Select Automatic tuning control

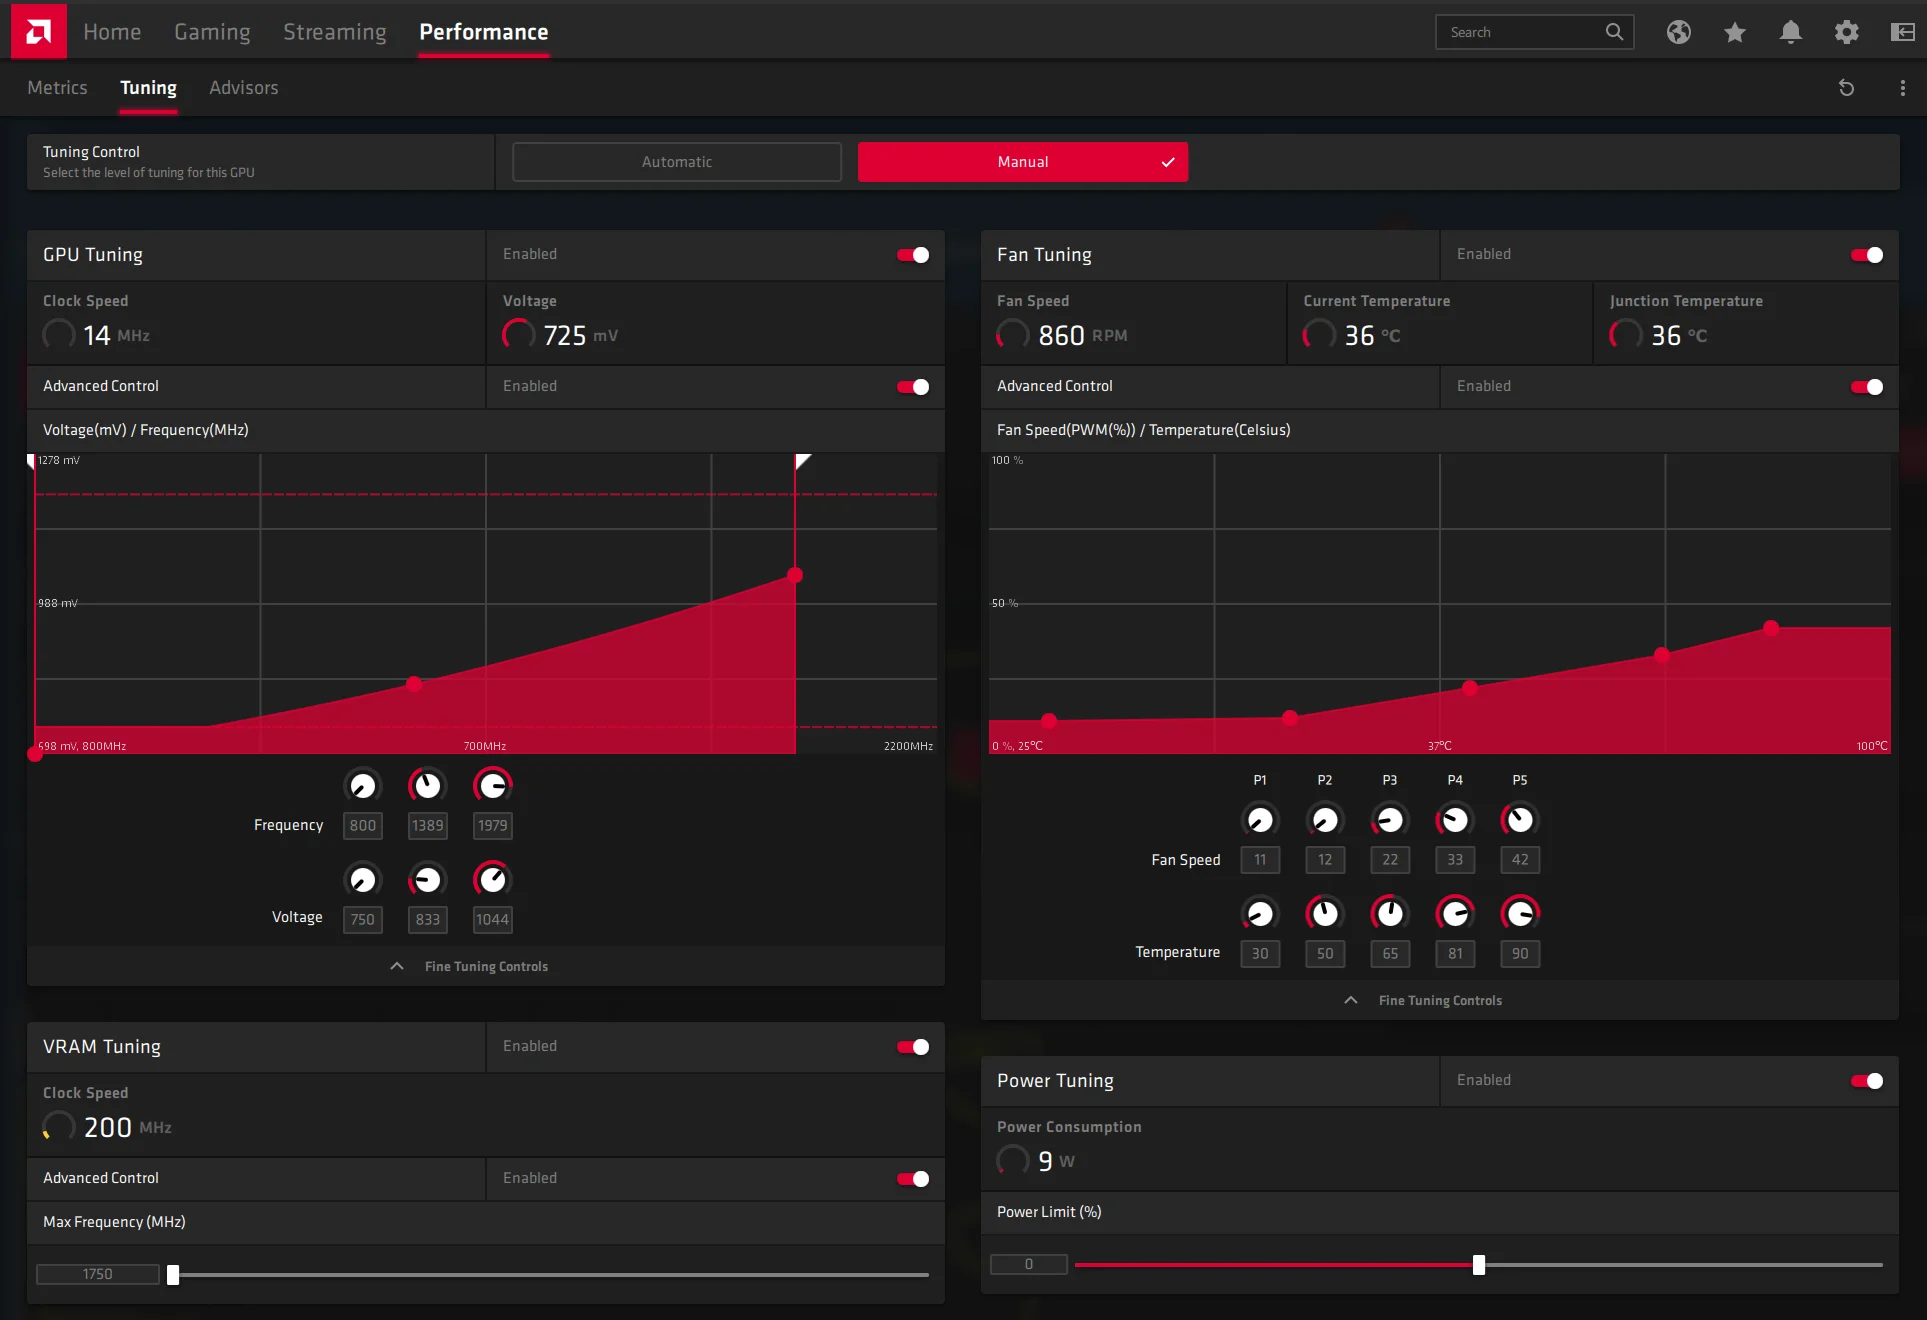point(677,162)
